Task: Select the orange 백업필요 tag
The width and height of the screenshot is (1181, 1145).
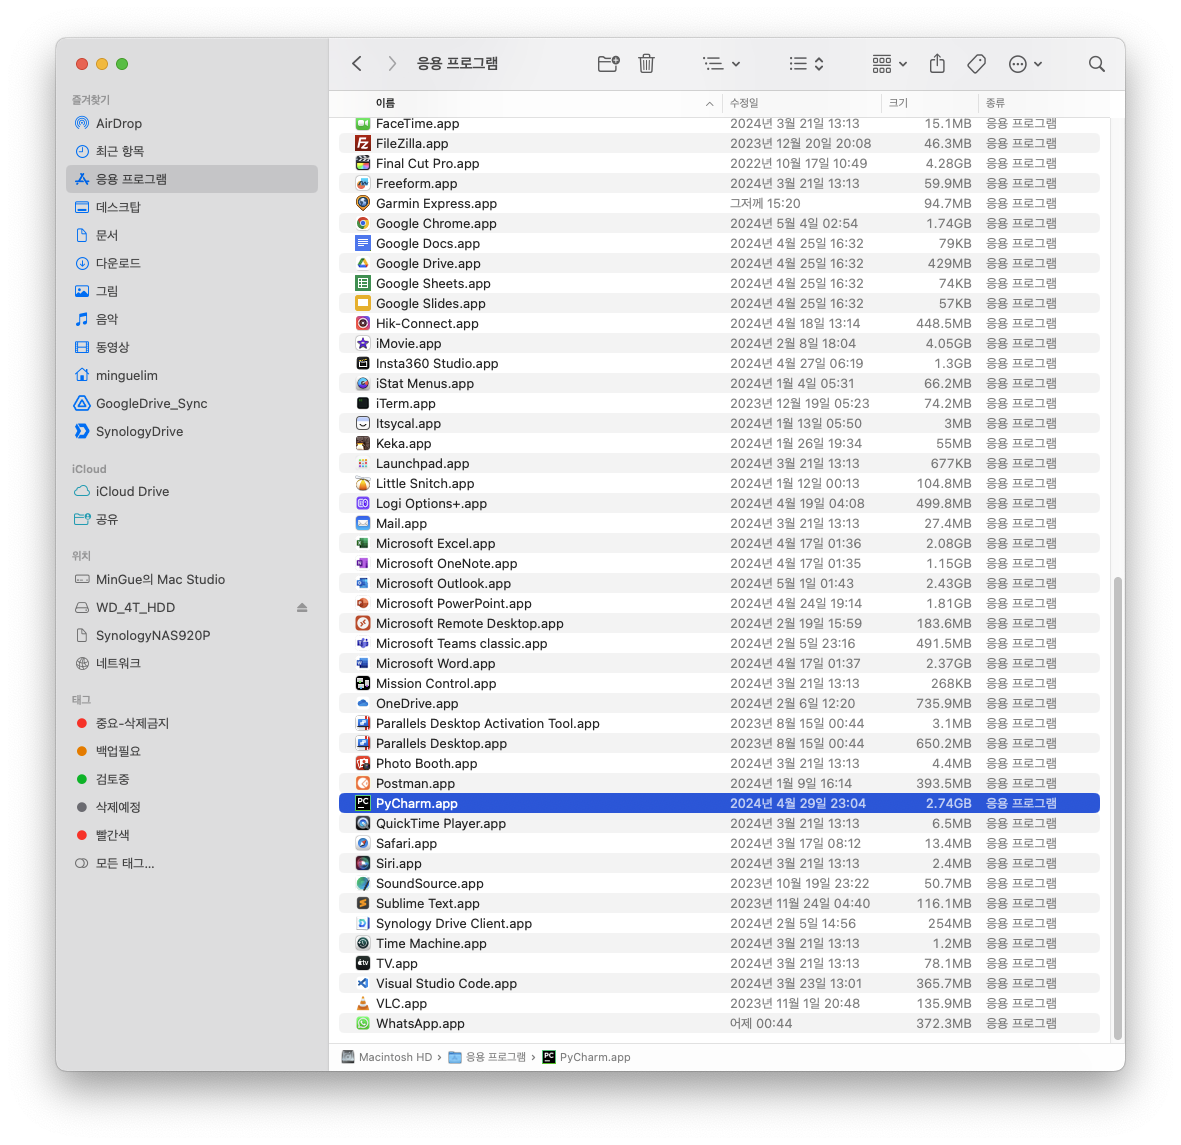Action: click(192, 751)
